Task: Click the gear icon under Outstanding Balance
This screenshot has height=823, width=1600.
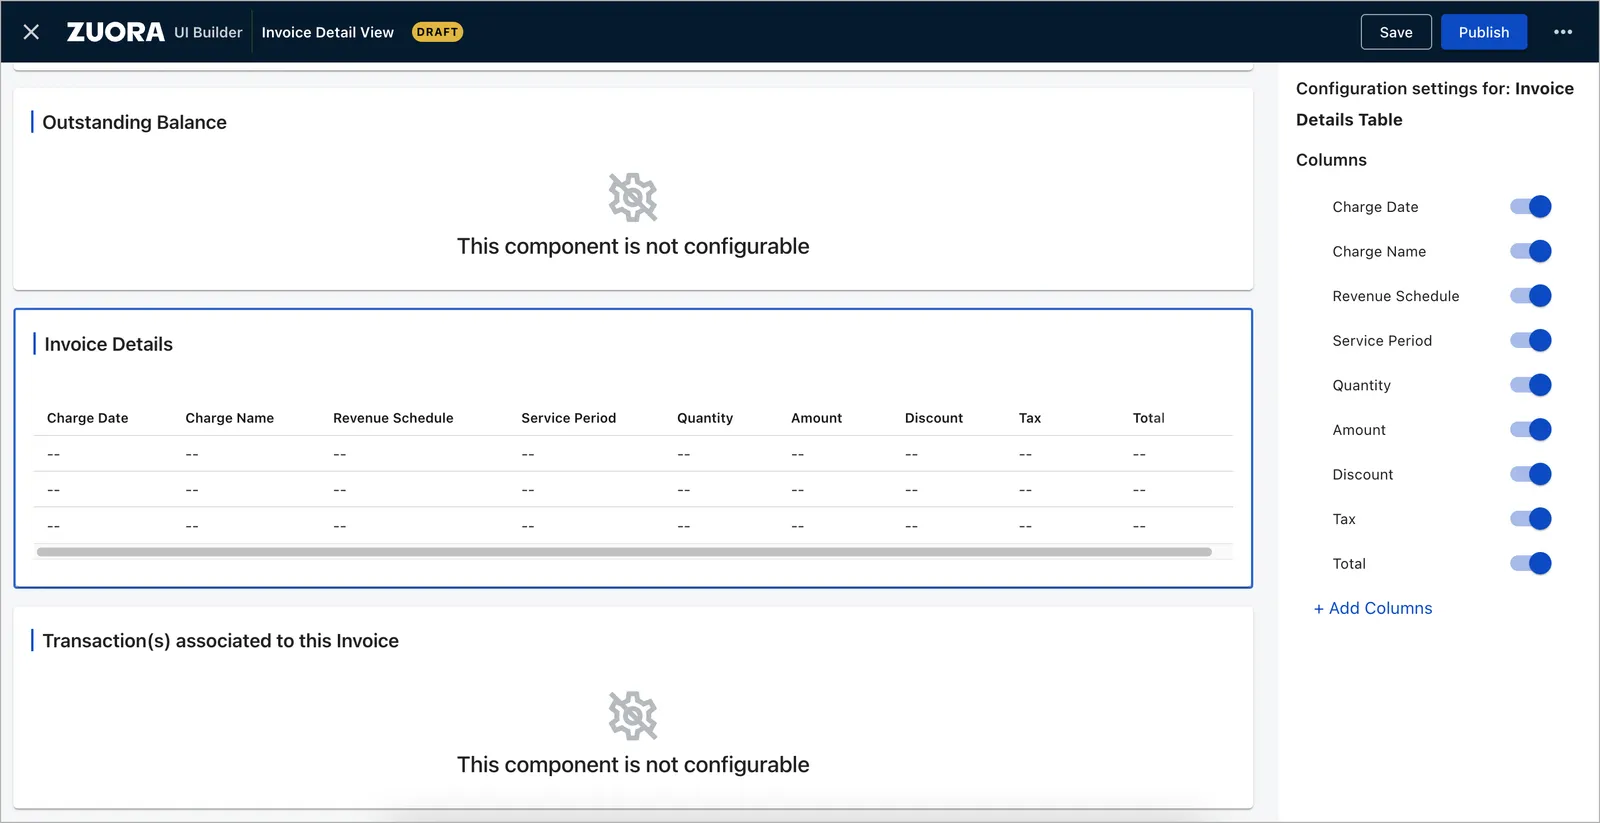Action: tap(633, 197)
